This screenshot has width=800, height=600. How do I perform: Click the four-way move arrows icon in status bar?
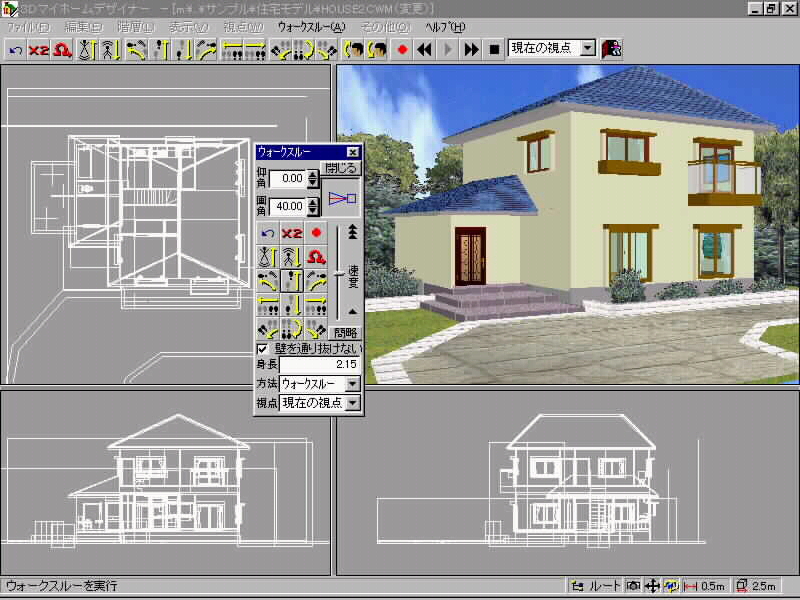point(652,586)
